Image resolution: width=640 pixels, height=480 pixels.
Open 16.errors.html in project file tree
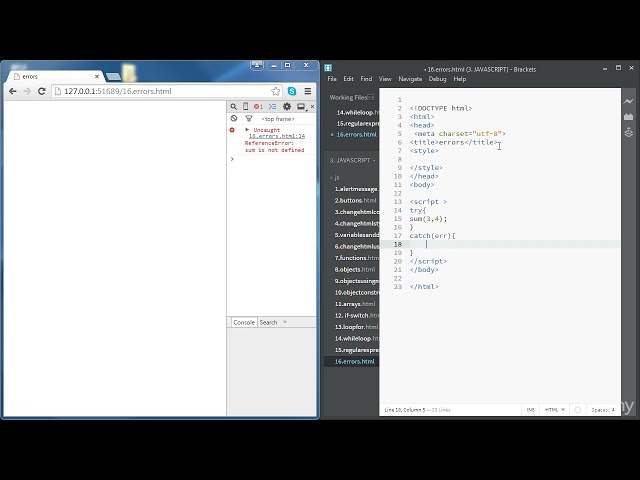354,362
